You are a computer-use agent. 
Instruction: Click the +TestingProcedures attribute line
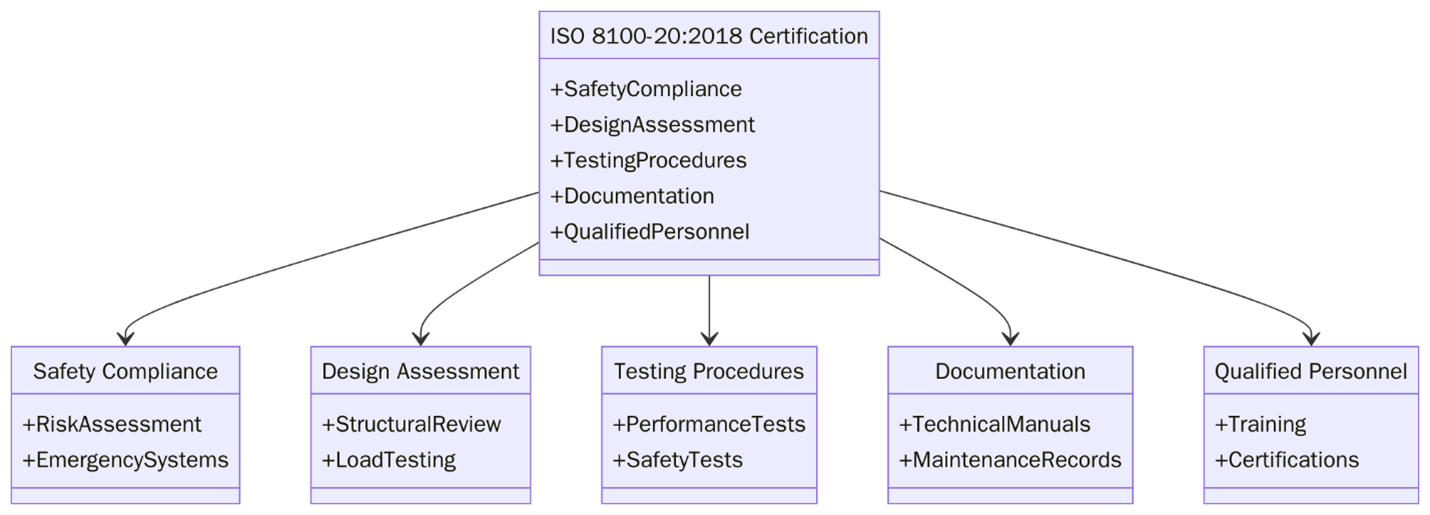coord(648,160)
